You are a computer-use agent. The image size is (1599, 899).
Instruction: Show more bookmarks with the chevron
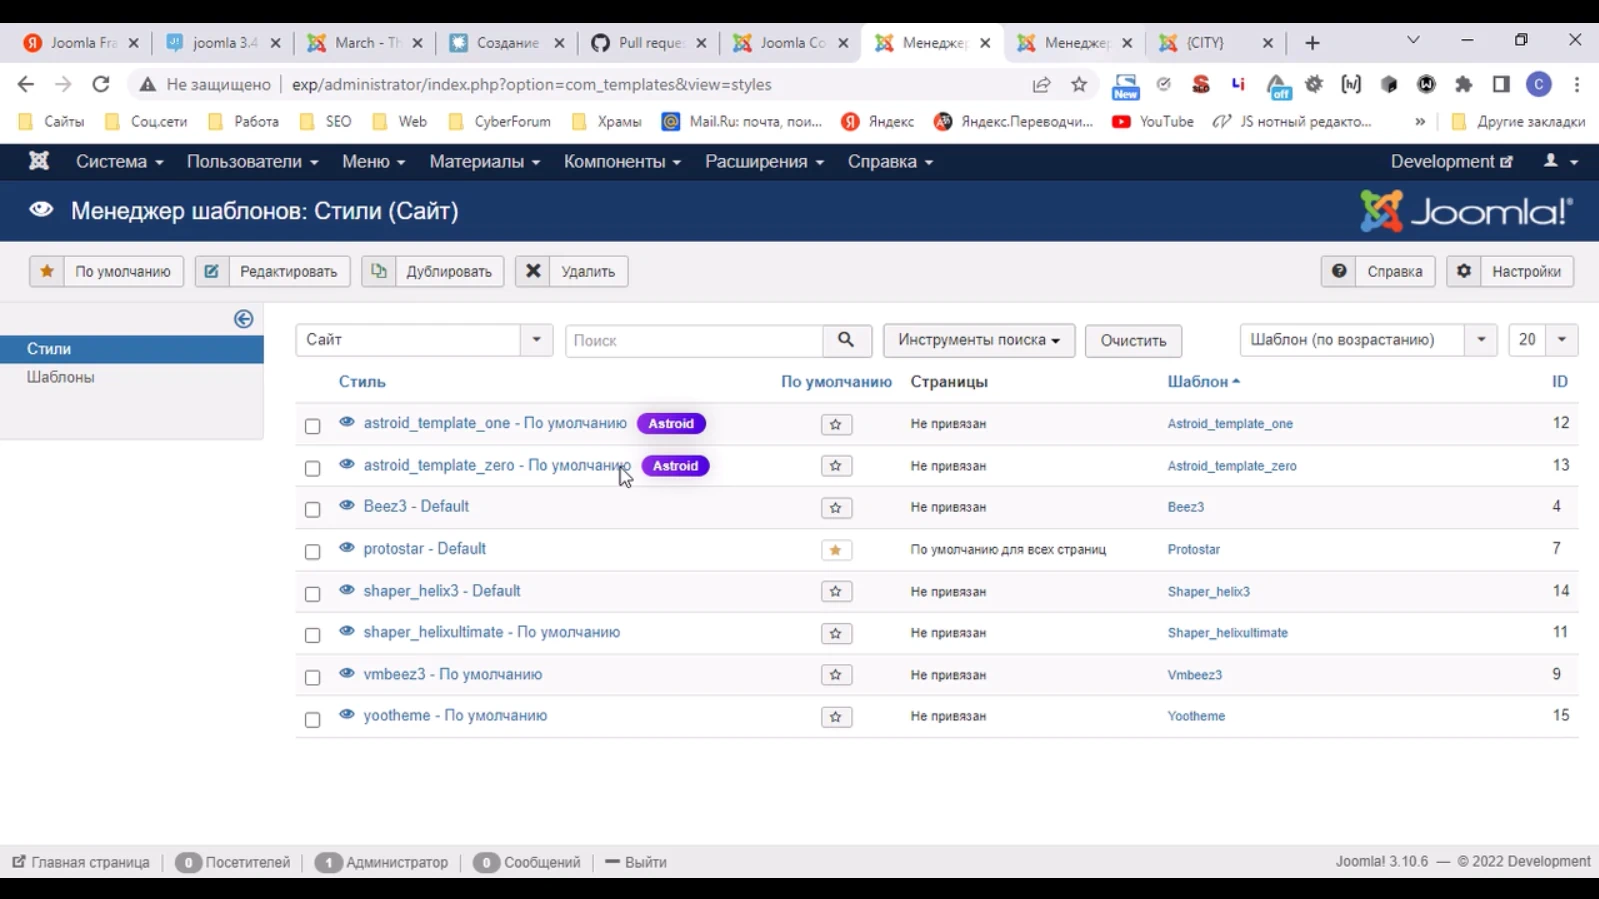1420,122
